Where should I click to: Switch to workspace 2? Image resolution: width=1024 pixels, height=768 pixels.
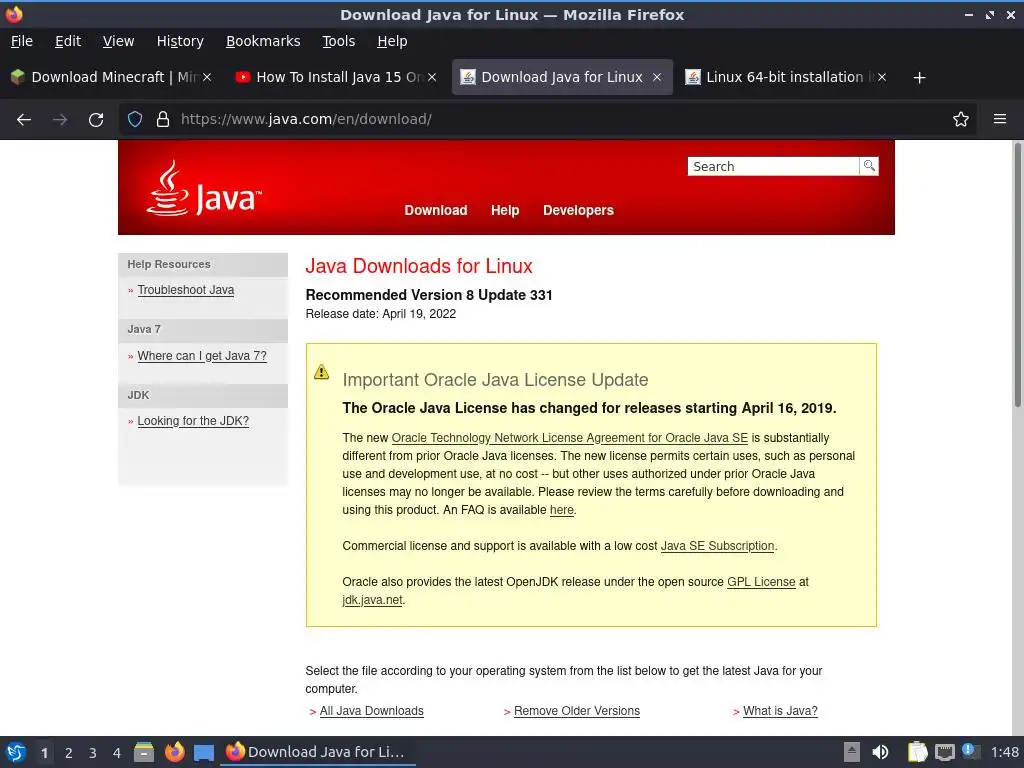pyautogui.click(x=69, y=753)
